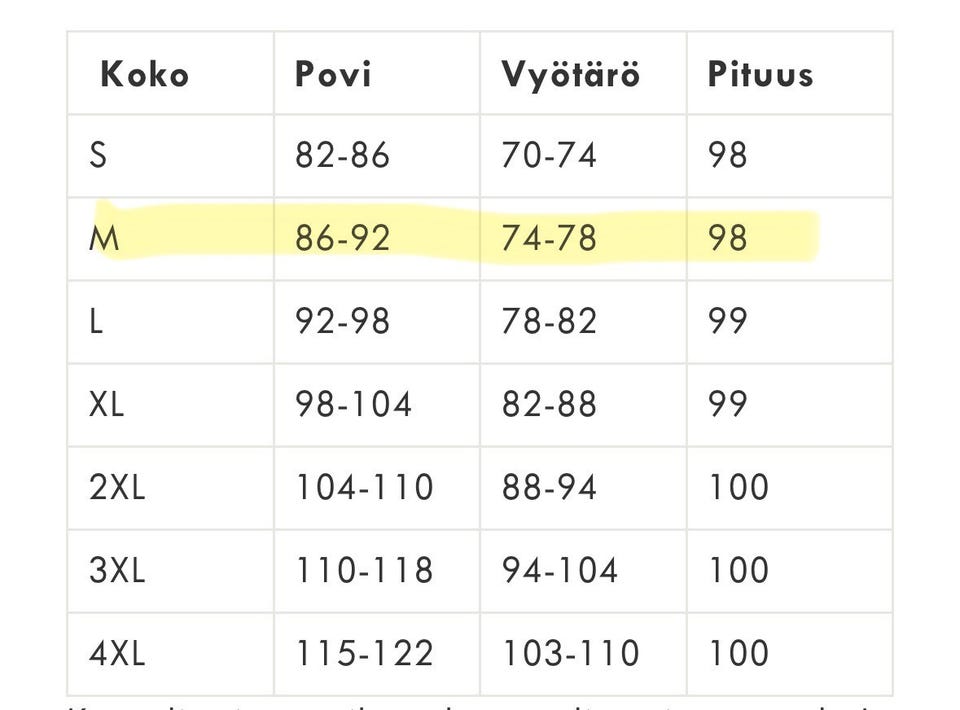Click the 98-104 bust measurement
The height and width of the screenshot is (710, 960).
(353, 404)
